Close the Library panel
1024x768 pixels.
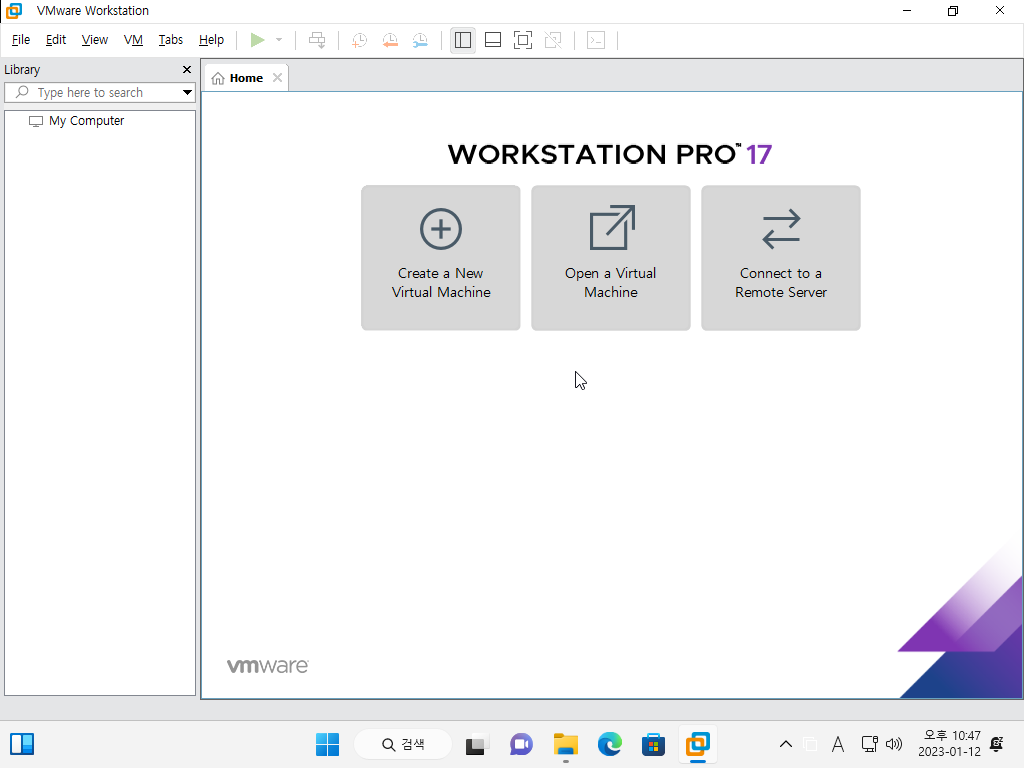point(187,69)
